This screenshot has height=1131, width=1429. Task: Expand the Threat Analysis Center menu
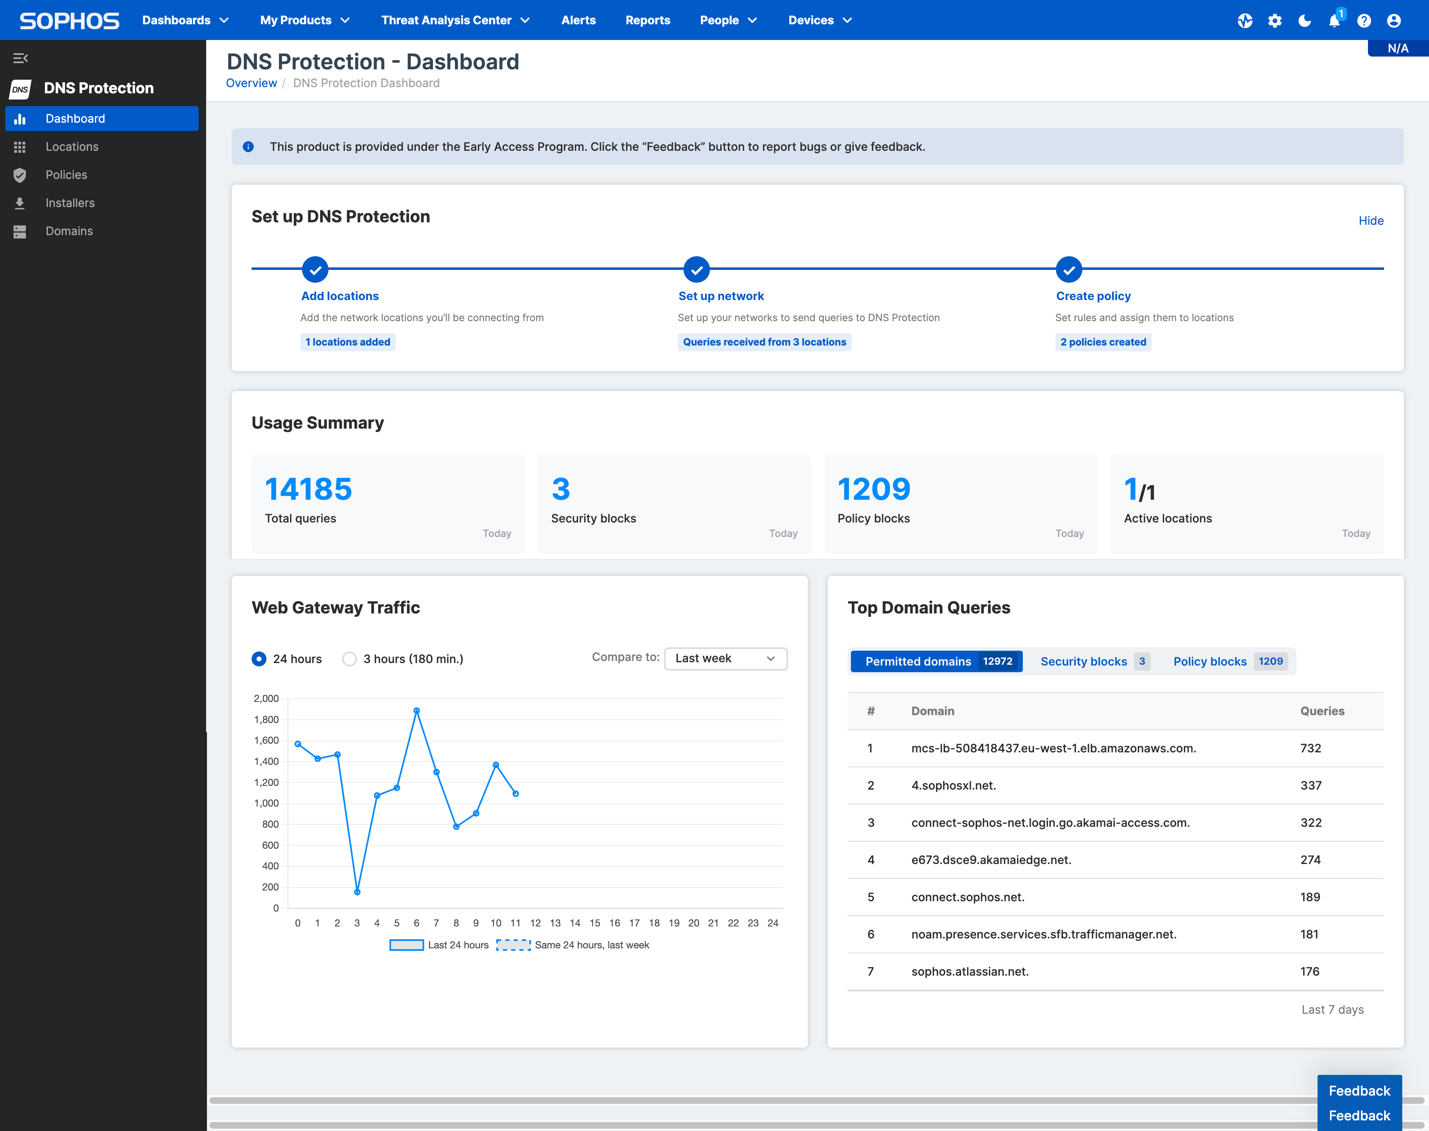tap(455, 20)
